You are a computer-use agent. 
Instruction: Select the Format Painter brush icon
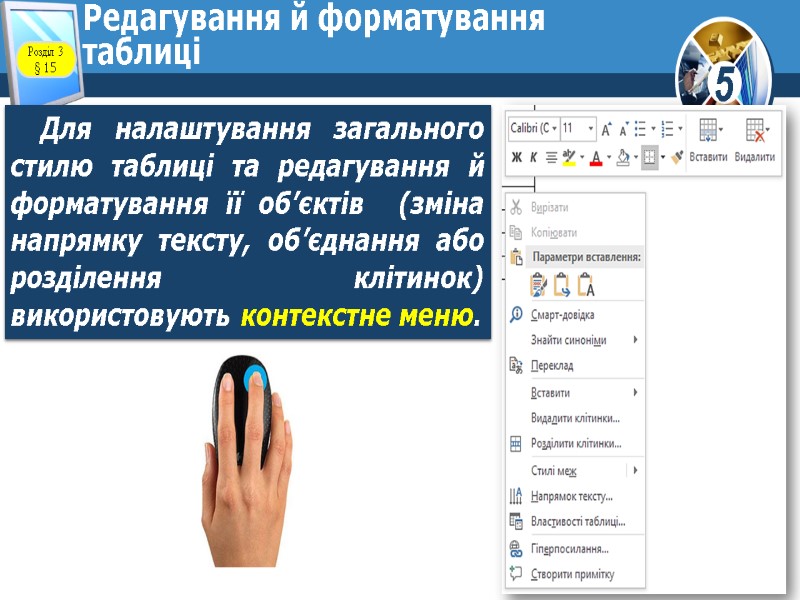pos(677,156)
